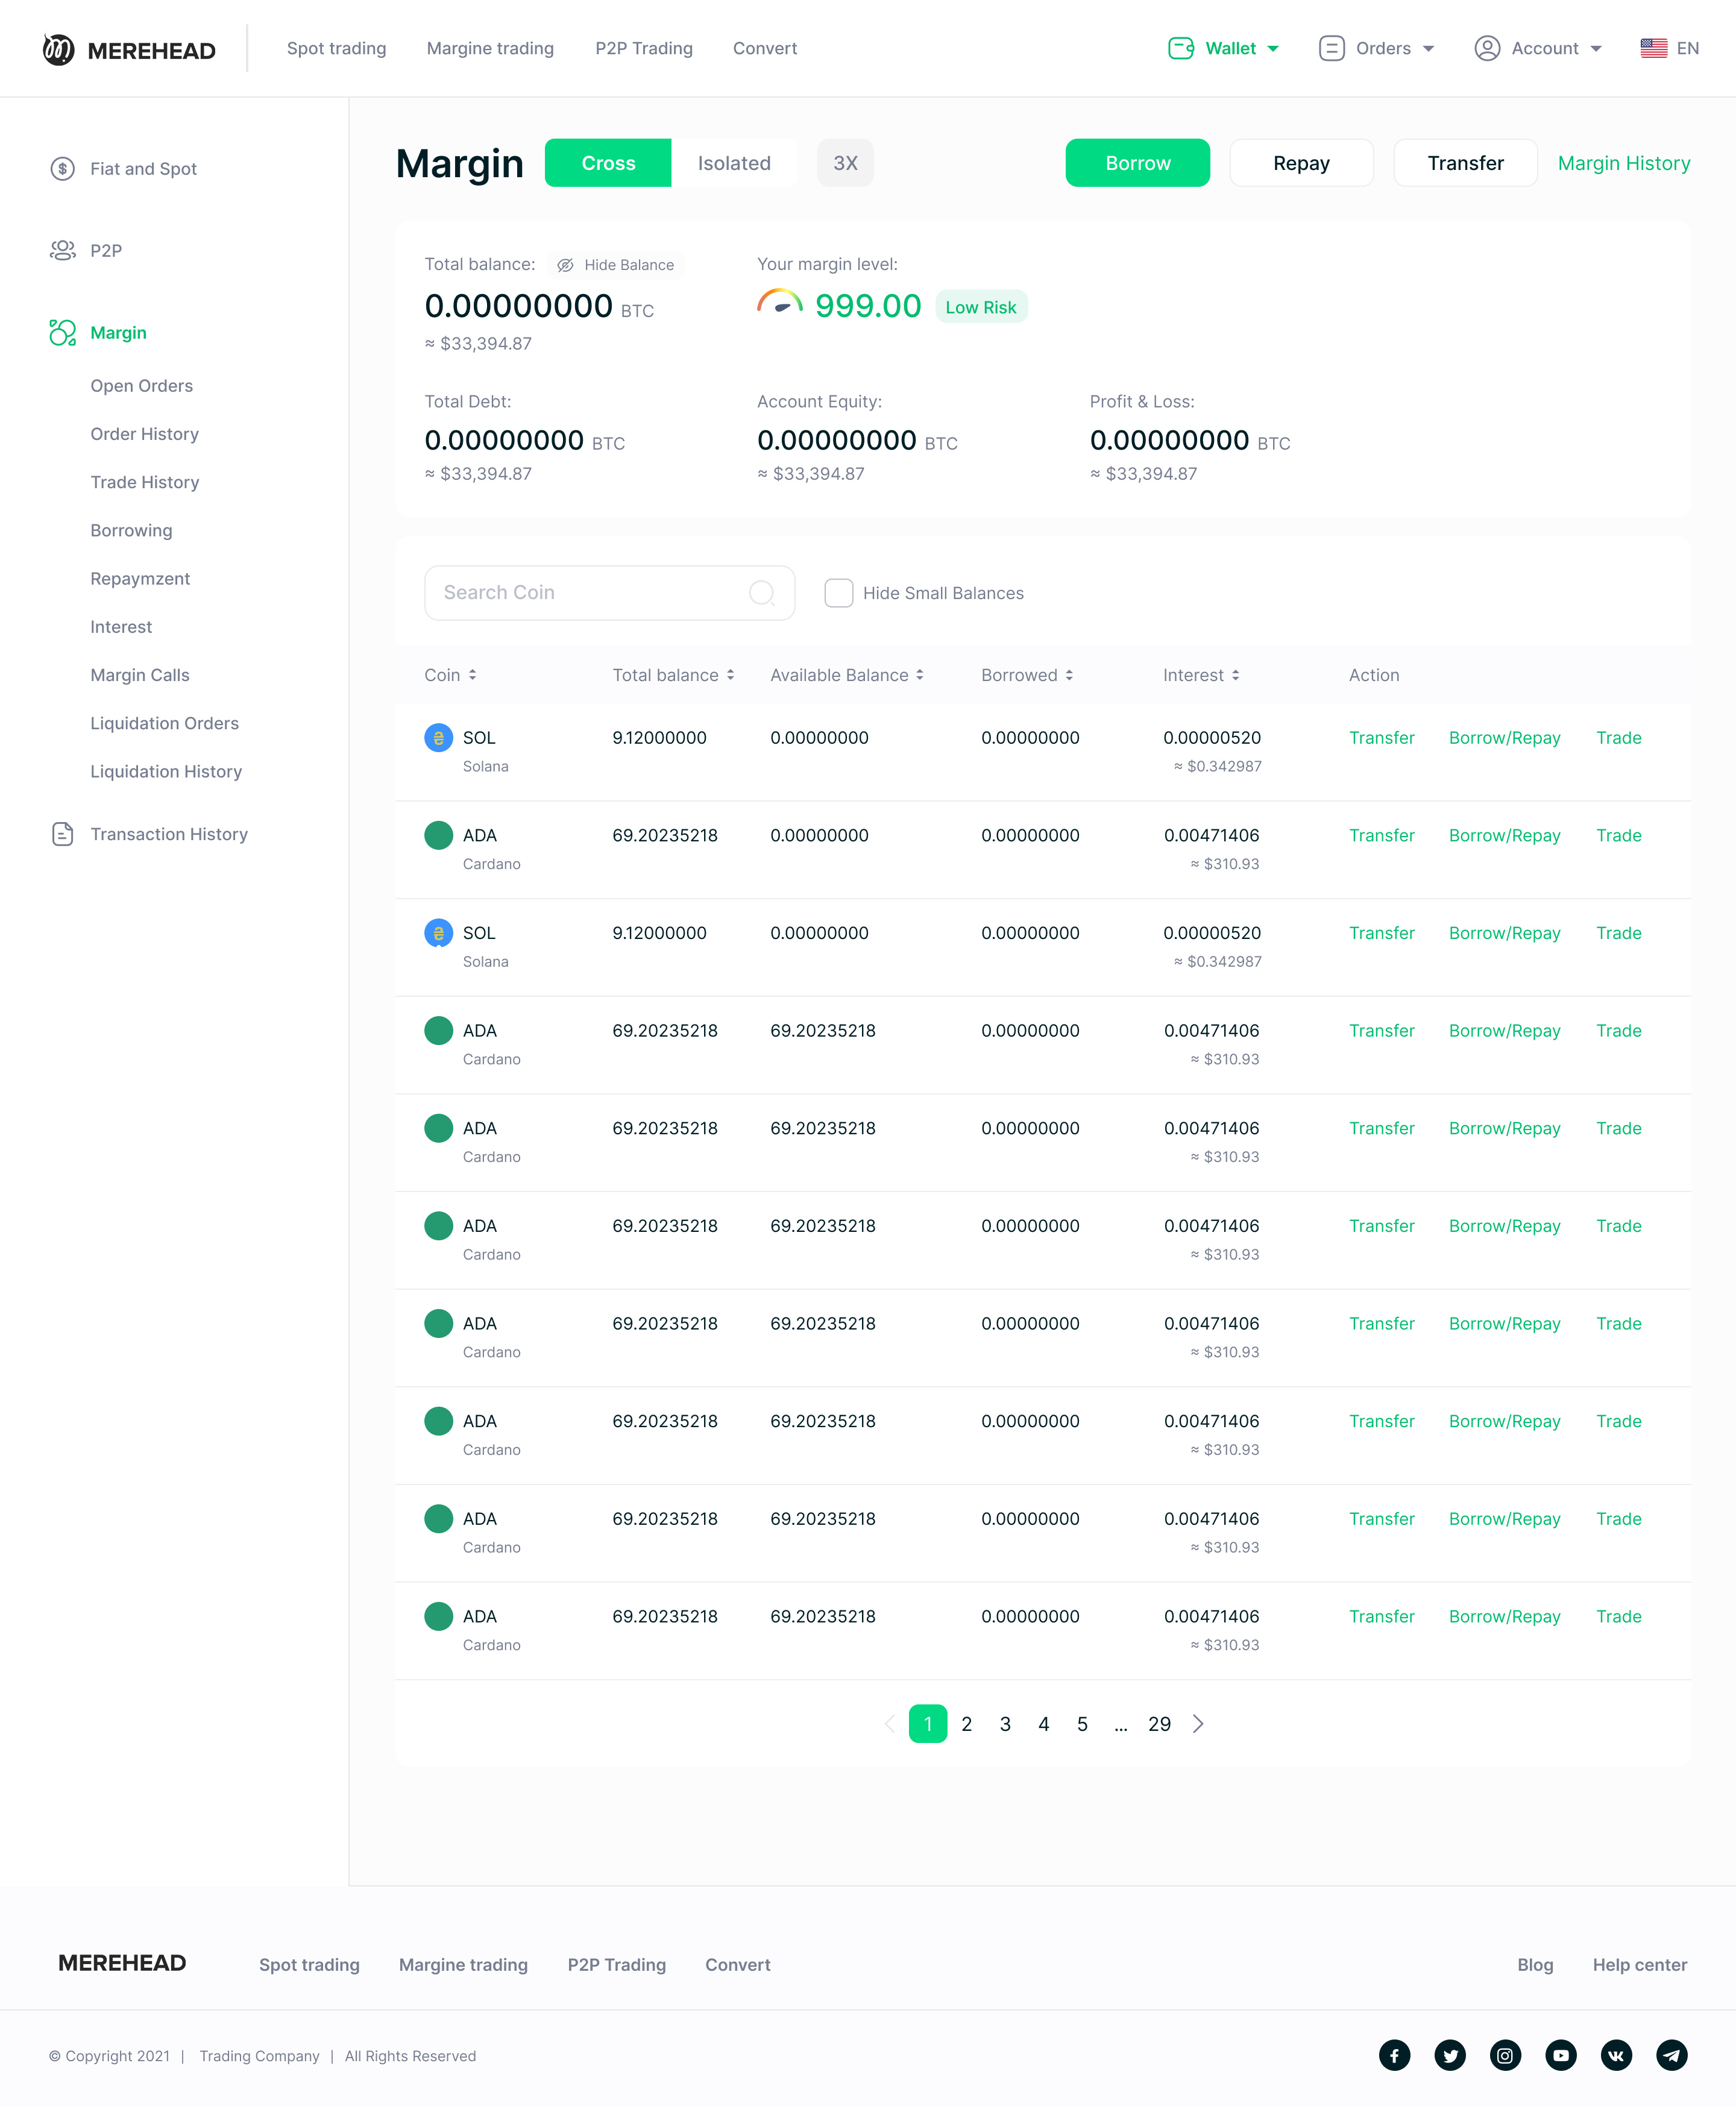Open the Margin History link
Image resolution: width=1736 pixels, height=2107 pixels.
point(1623,163)
